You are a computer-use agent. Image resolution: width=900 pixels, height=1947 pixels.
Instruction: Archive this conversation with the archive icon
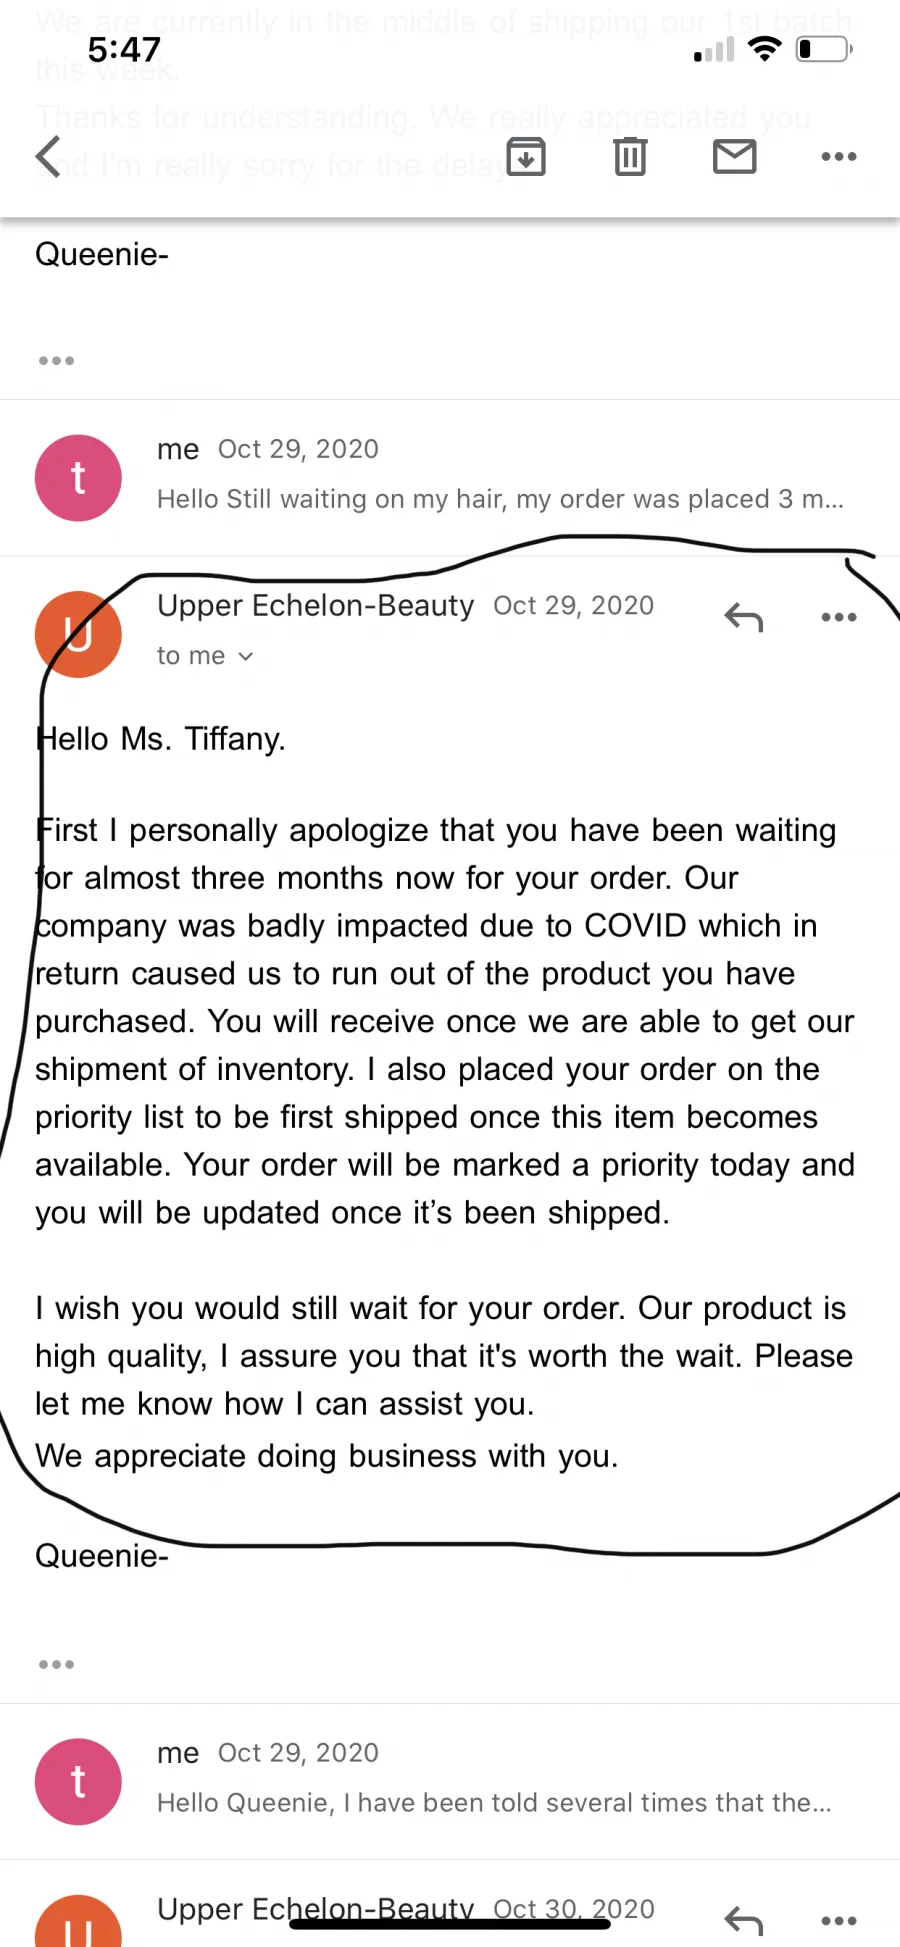pos(526,157)
